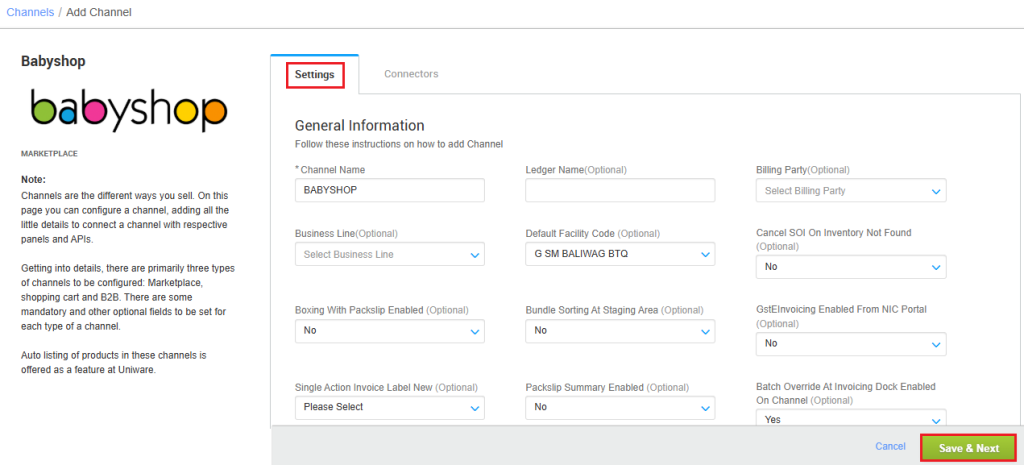Open Single Action Invoice Label New dropdown
Screen dimensions: 1024x465
point(390,408)
